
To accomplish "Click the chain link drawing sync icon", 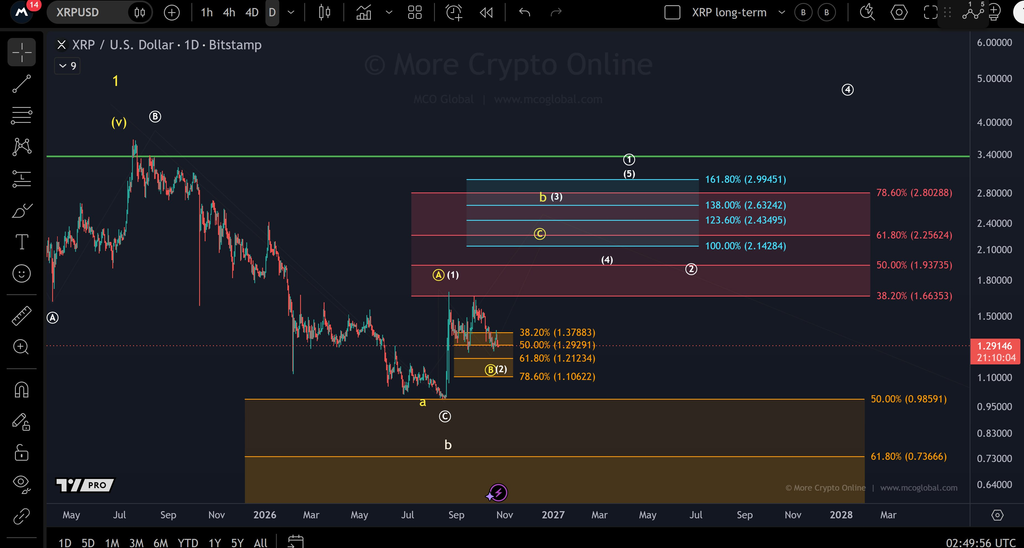I will click(x=22, y=516).
